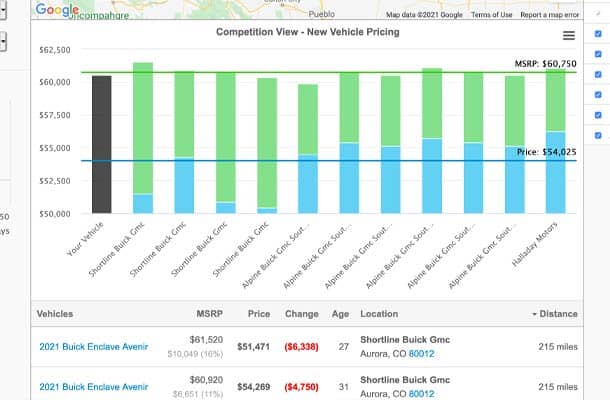Open the map Terms of Use link
Image resolution: width=610 pixels, height=400 pixels.
(491, 15)
